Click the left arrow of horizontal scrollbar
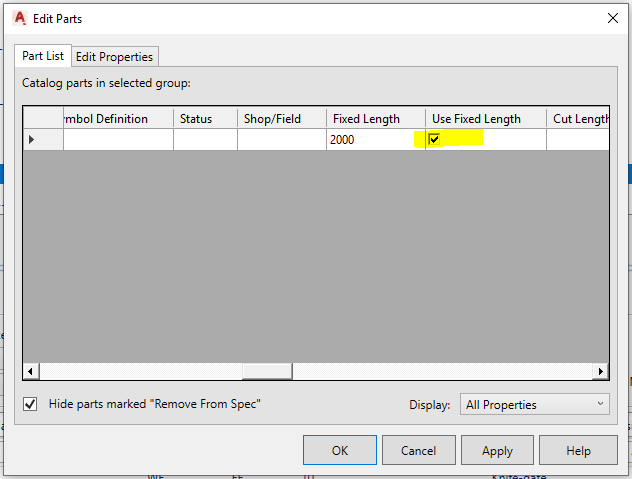This screenshot has width=632, height=479. [31, 371]
